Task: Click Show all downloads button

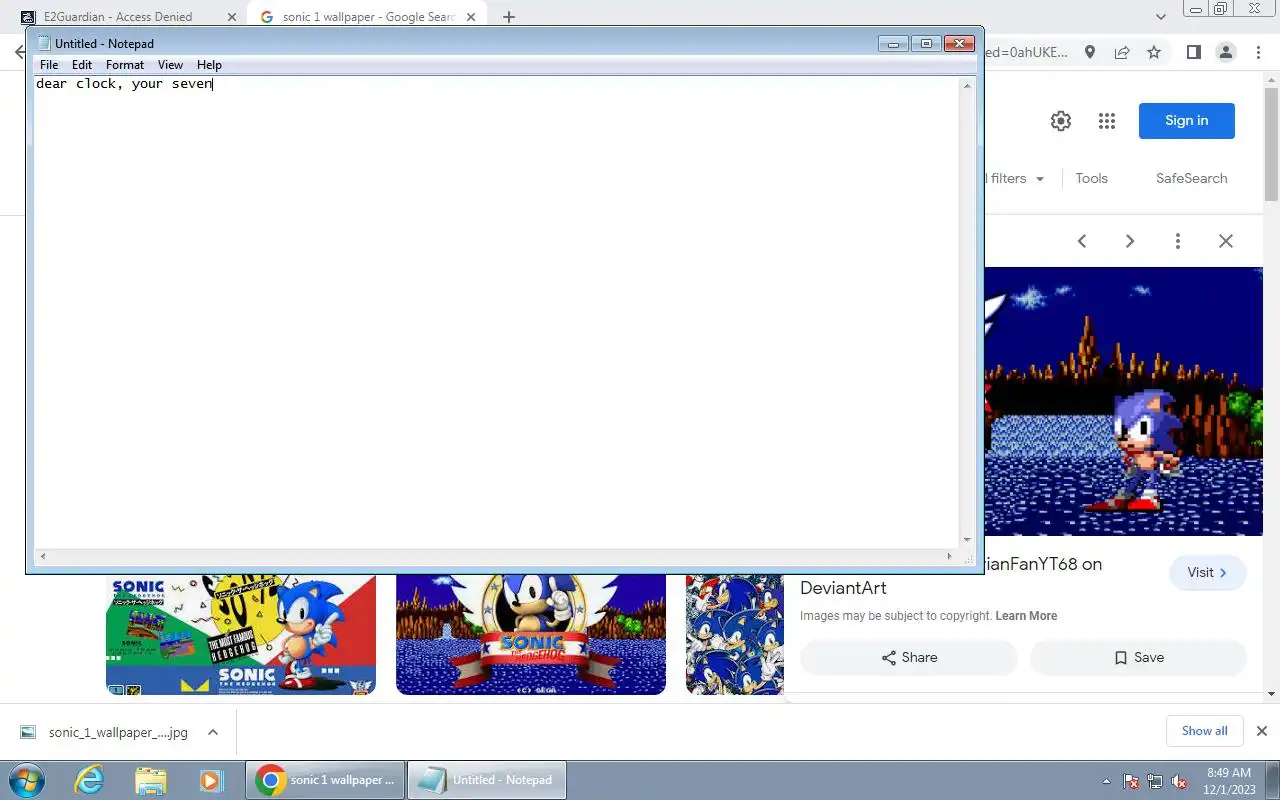Action: pyautogui.click(x=1204, y=731)
